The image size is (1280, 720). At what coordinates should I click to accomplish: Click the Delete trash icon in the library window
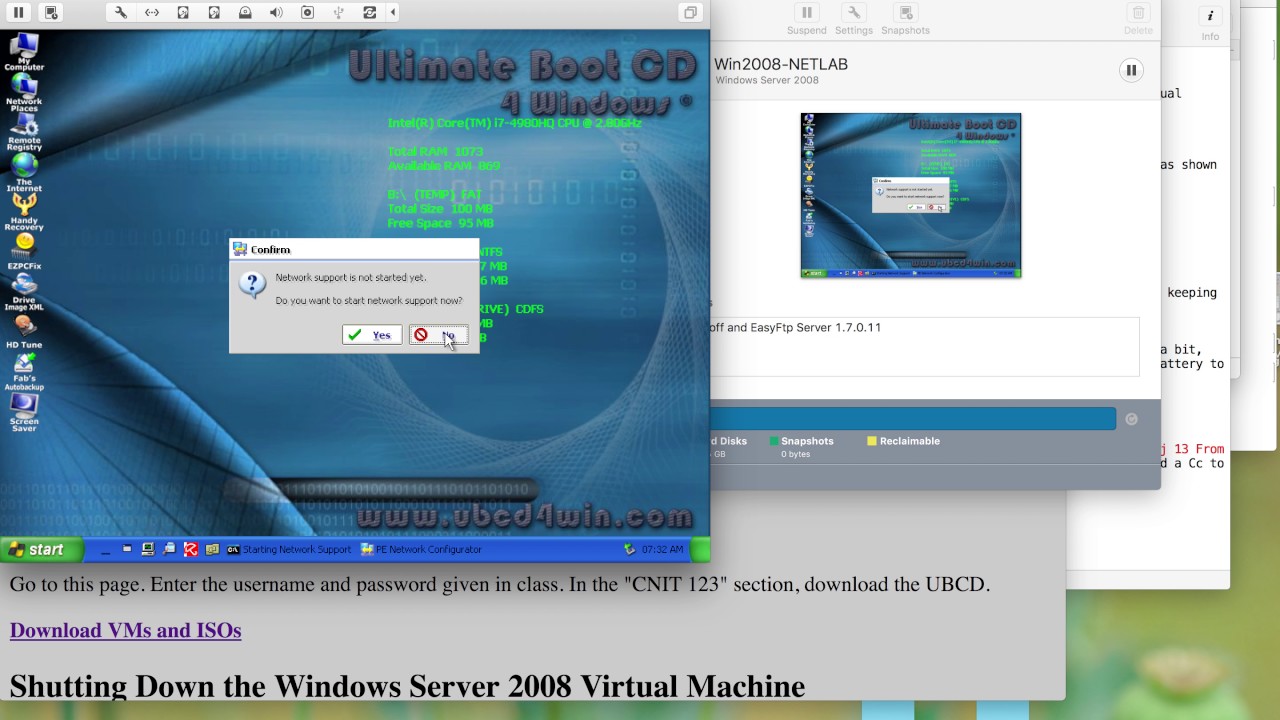tap(1138, 20)
